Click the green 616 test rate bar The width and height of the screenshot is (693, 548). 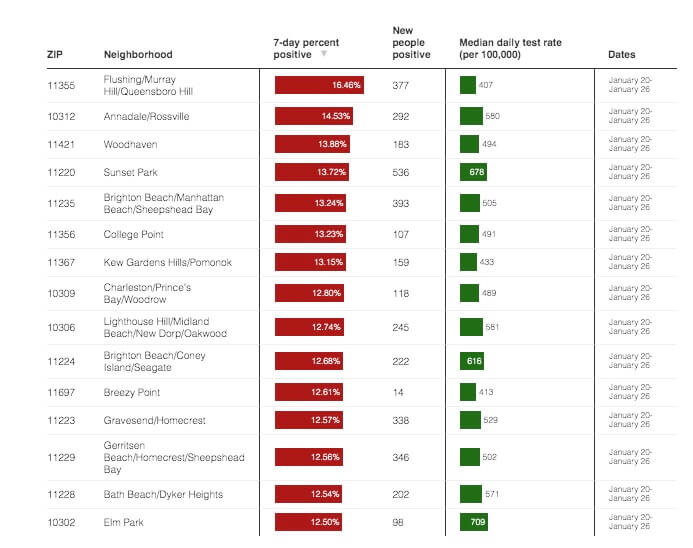point(473,361)
